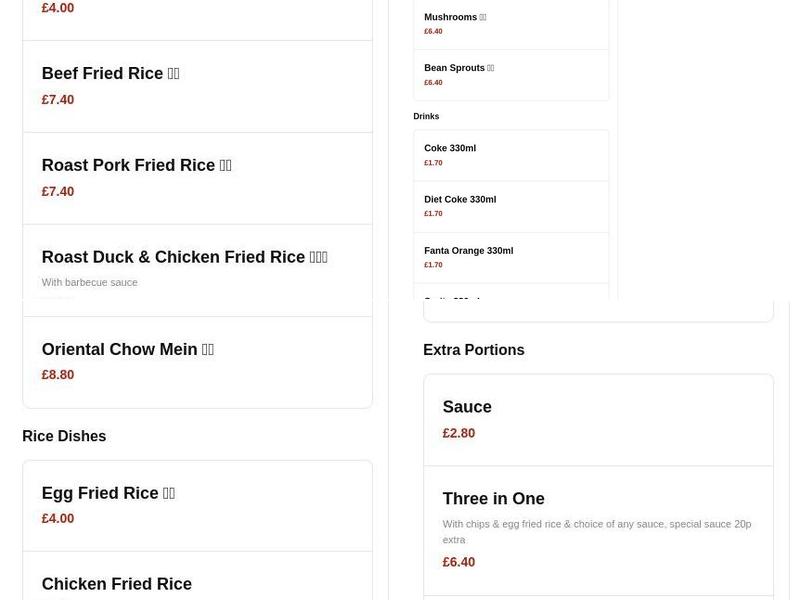Image resolution: width=800 pixels, height=600 pixels.
Task: Select the Beef Fried Rice menu item
Action: [x=110, y=73]
